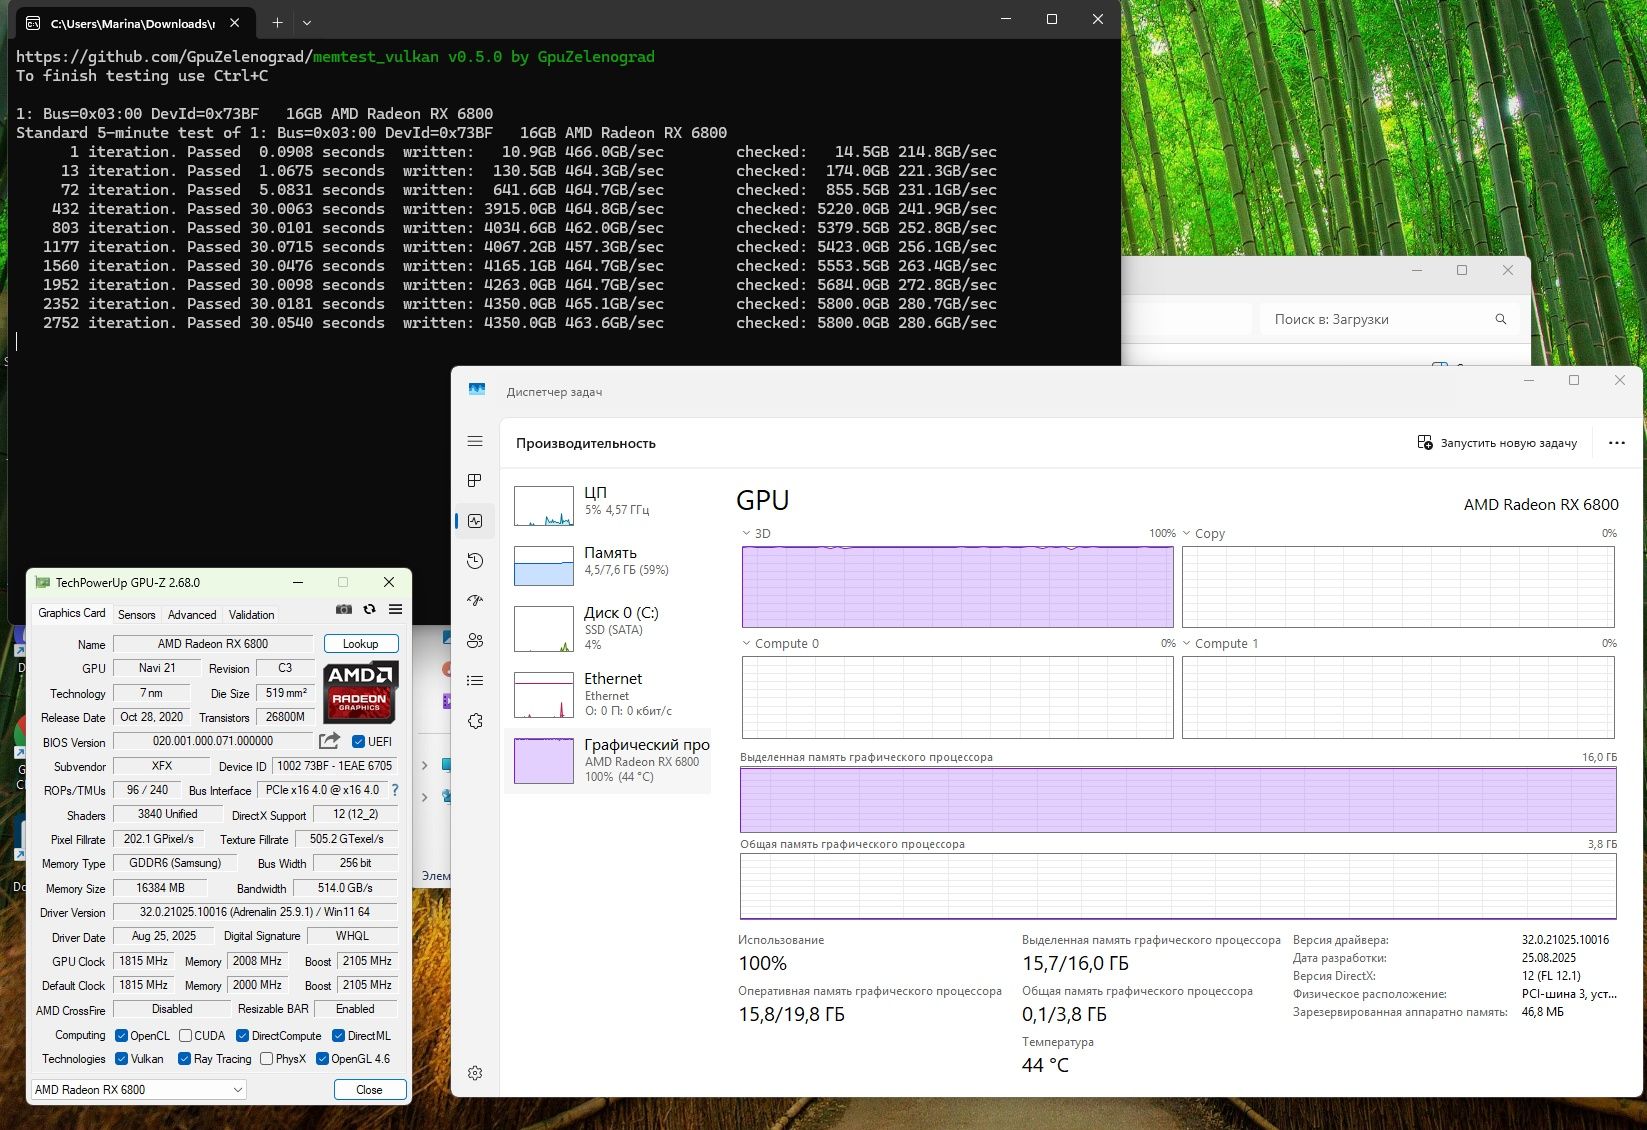Click the Close button in GPU-Z
This screenshot has width=1647, height=1130.
pyautogui.click(x=369, y=1090)
